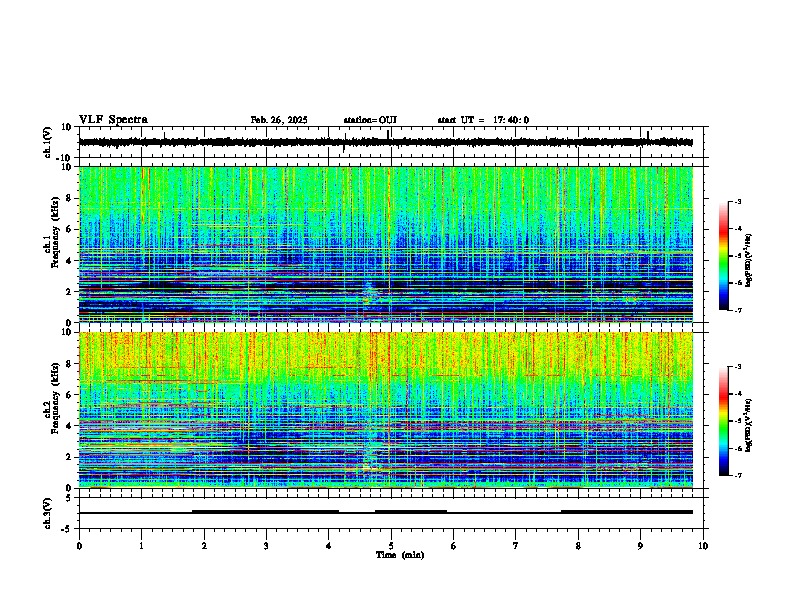Click the ch.1 spectrogram color scale bar
The width and height of the screenshot is (792, 612).
tap(723, 256)
